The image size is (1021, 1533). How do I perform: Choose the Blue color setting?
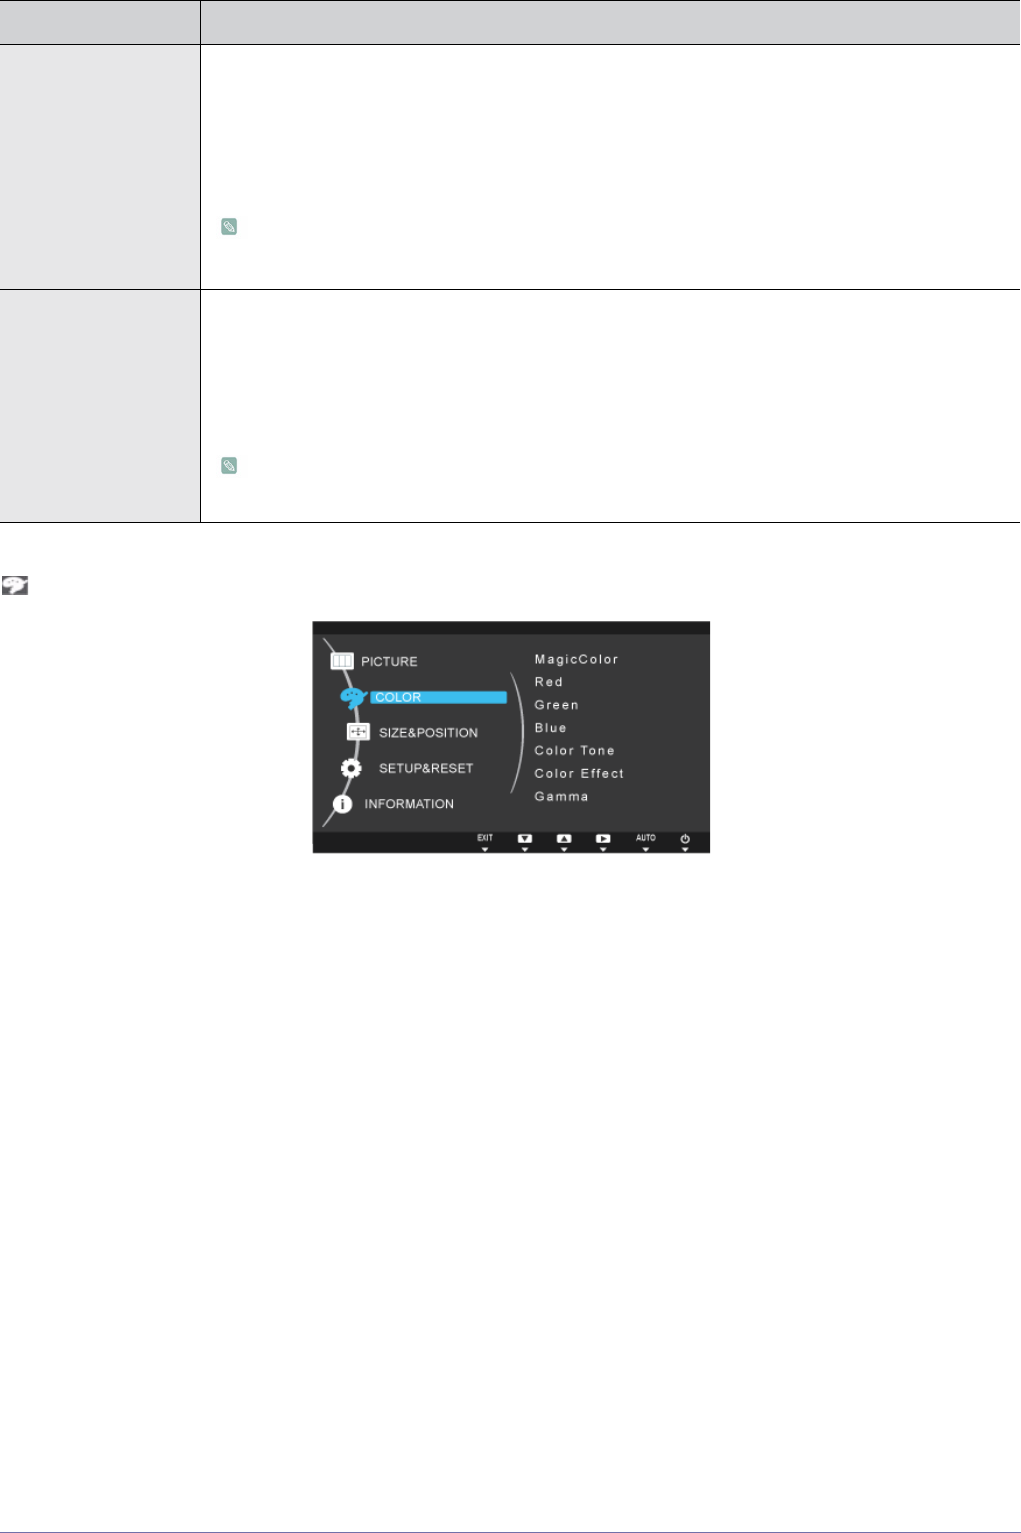point(550,728)
